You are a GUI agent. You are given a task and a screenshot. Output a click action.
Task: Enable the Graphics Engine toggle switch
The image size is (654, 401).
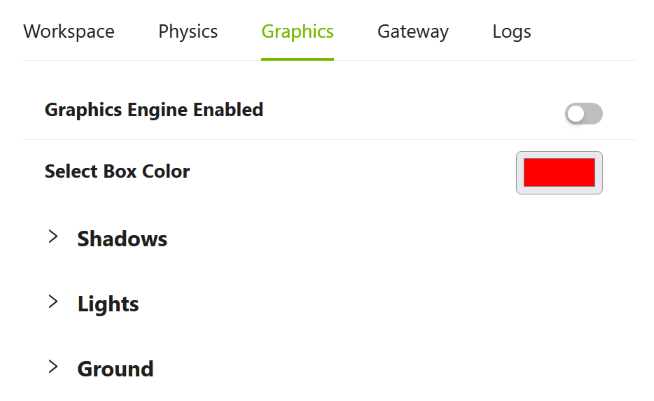tap(584, 114)
